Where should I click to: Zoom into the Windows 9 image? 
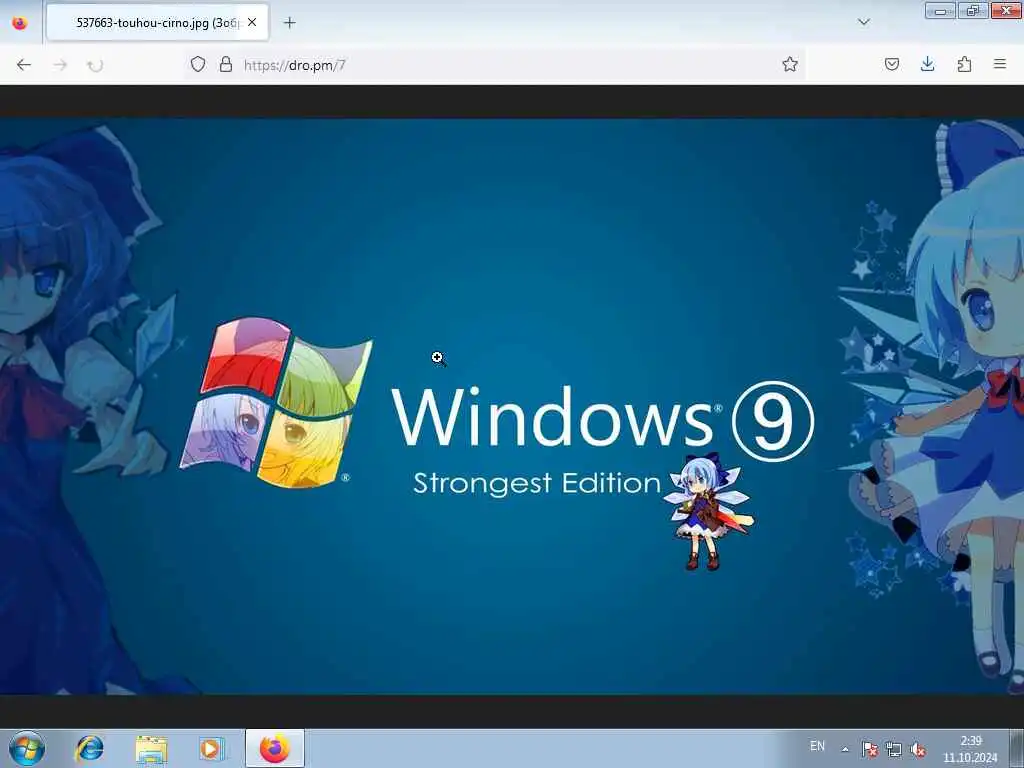pyautogui.click(x=512, y=406)
